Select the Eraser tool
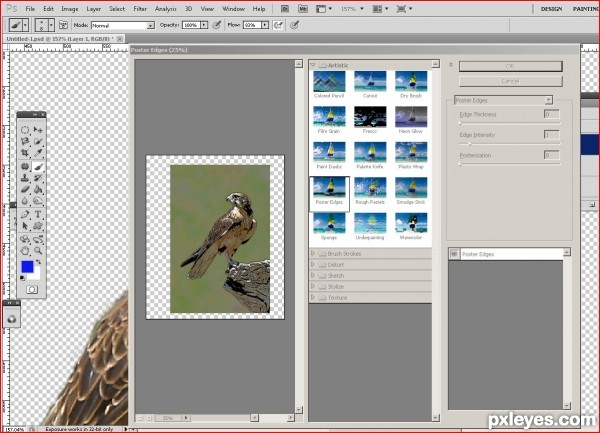 point(25,189)
